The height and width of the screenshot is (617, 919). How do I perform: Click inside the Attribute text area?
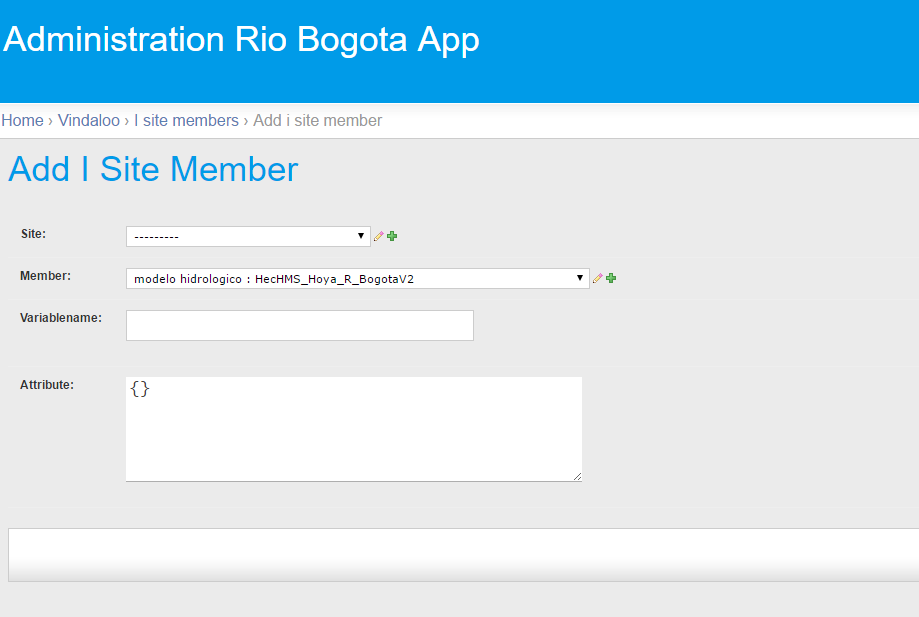click(x=354, y=429)
